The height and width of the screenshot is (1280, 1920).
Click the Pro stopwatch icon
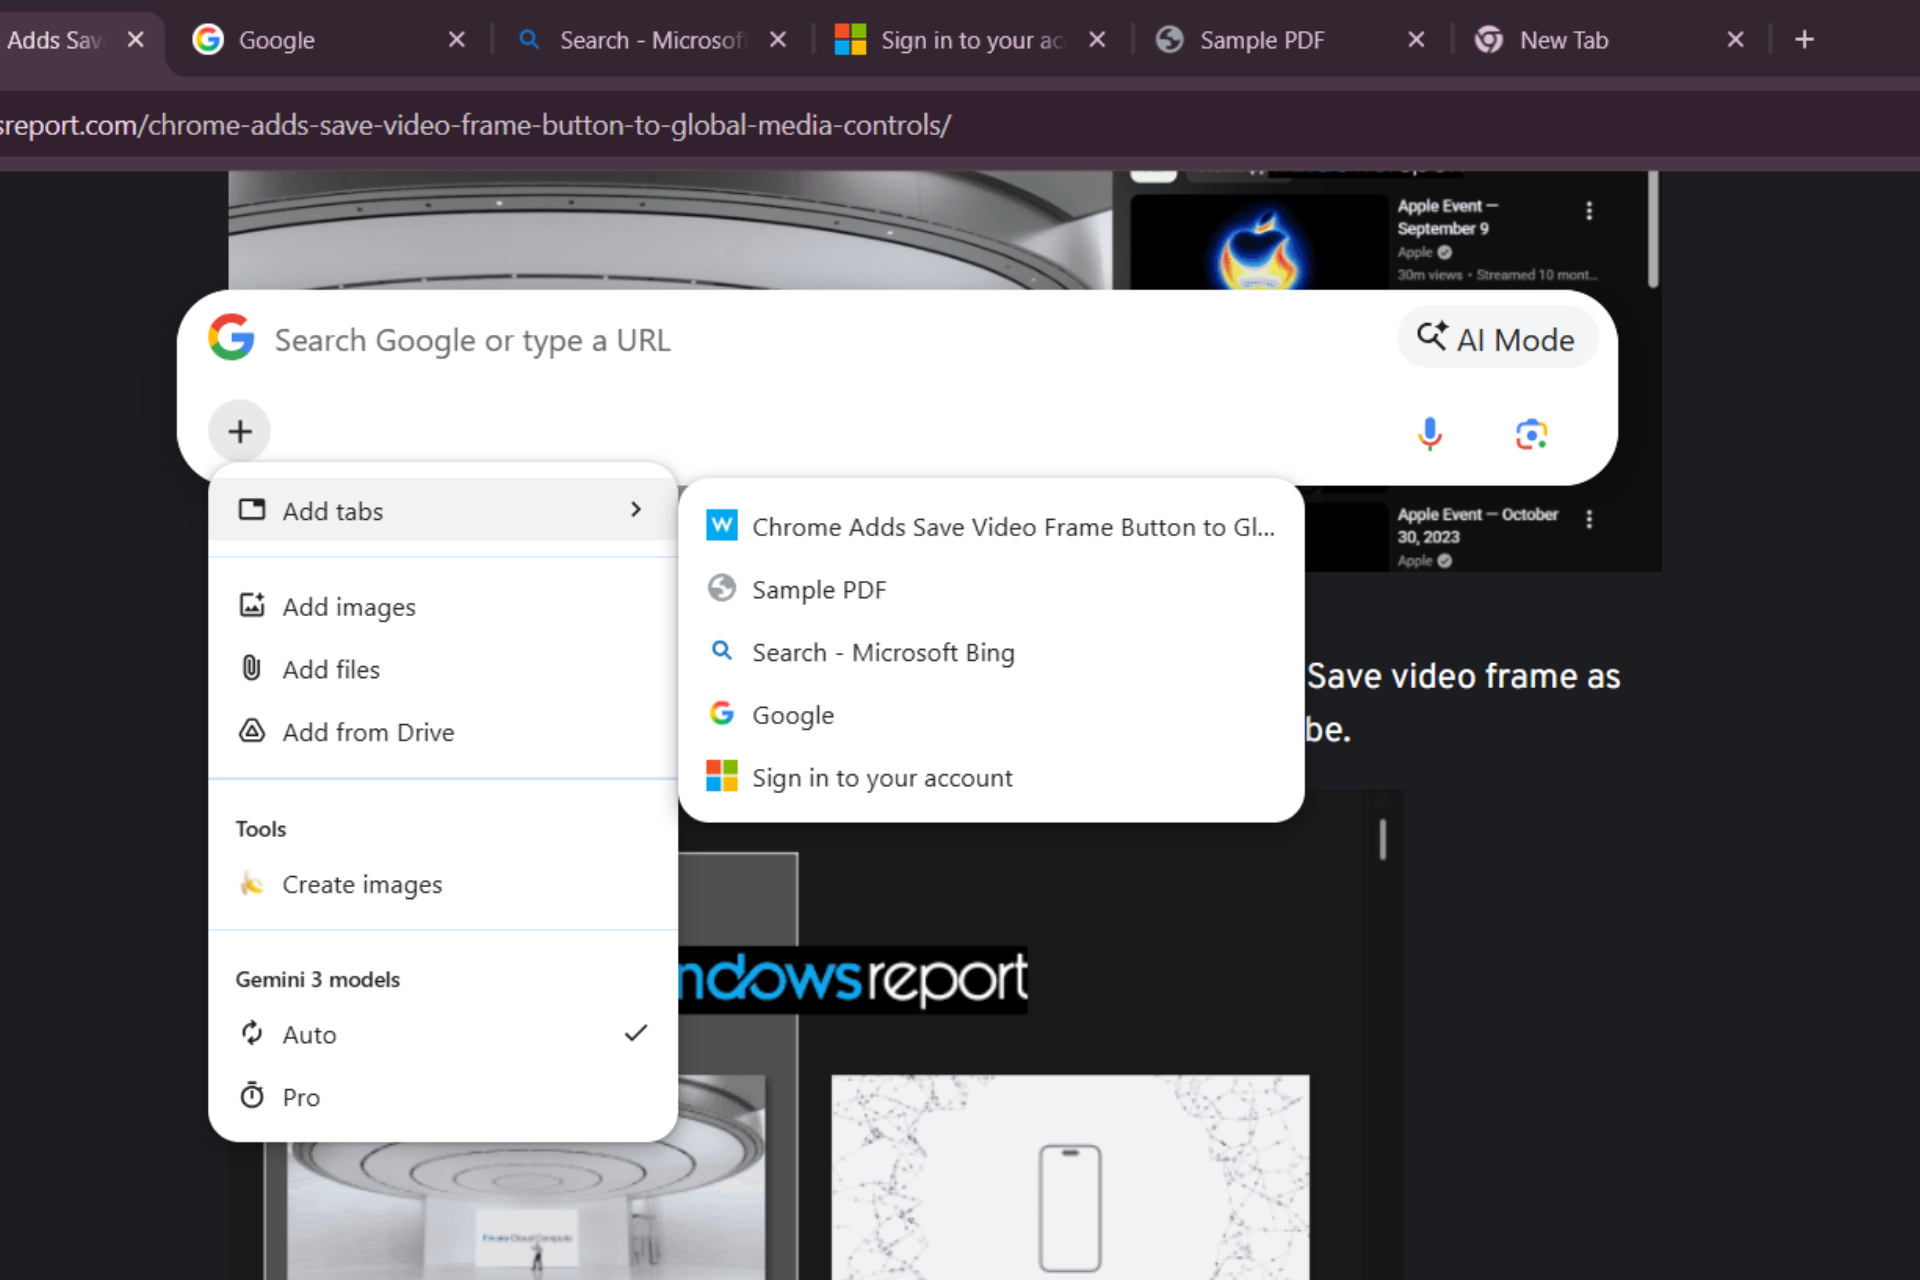(x=252, y=1096)
